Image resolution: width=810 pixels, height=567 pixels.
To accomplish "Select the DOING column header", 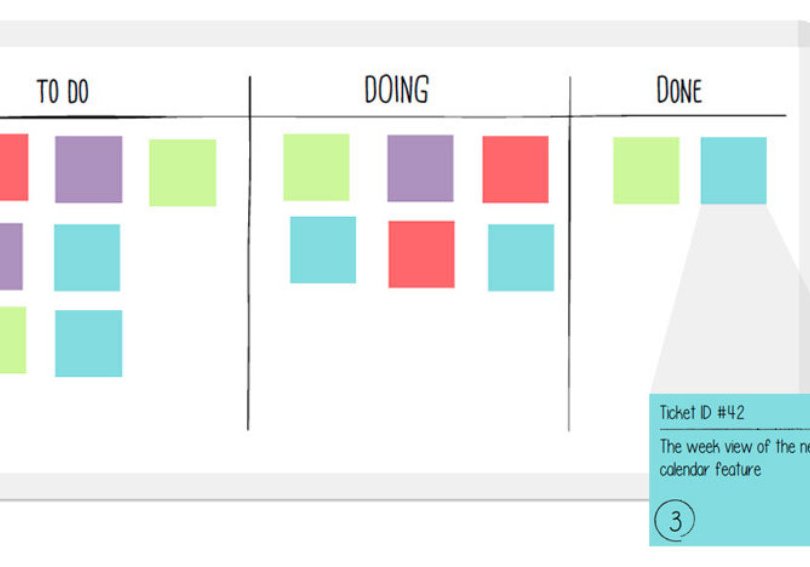I will pos(396,91).
